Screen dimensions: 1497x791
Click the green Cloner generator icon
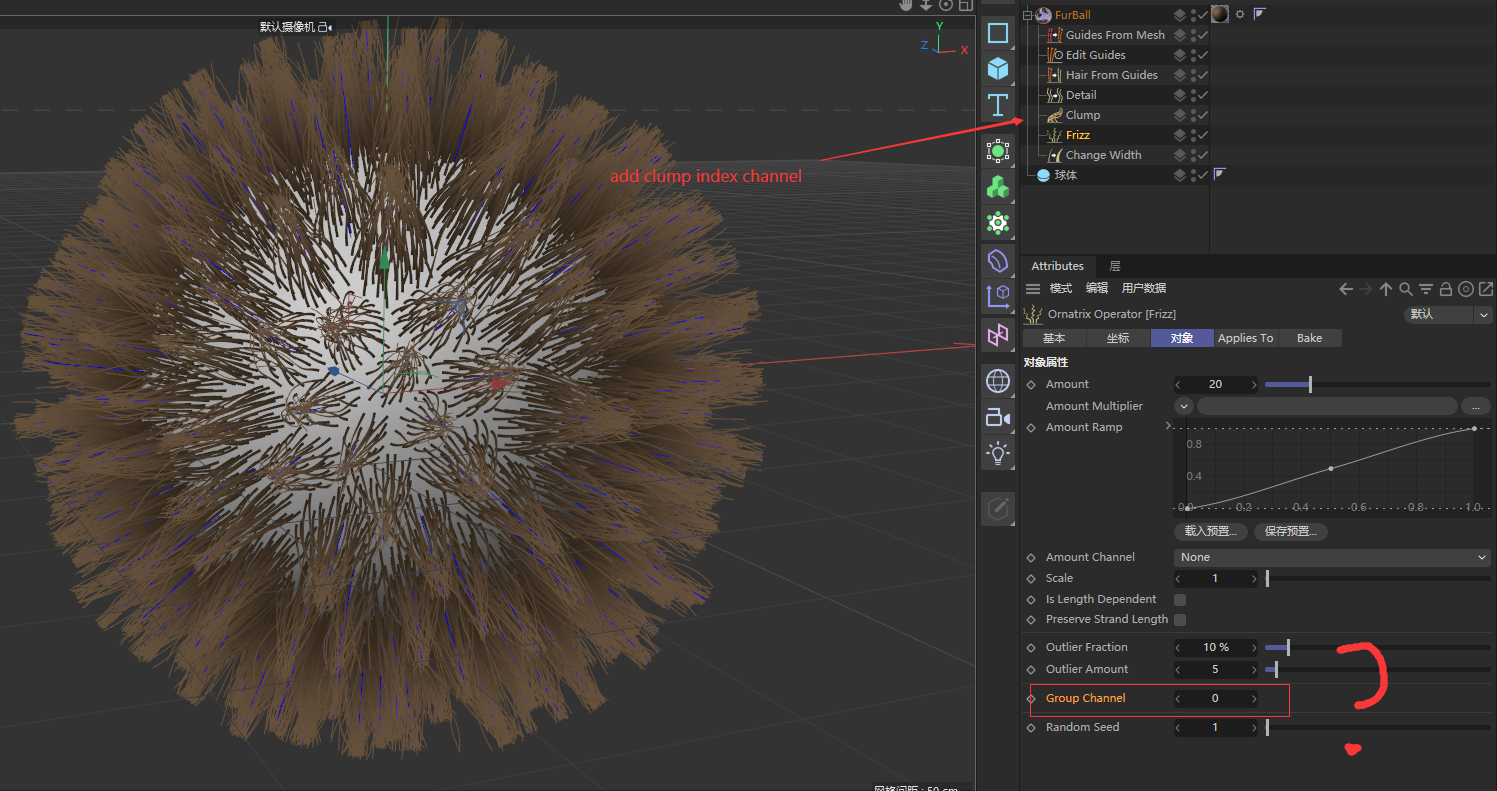(x=997, y=187)
